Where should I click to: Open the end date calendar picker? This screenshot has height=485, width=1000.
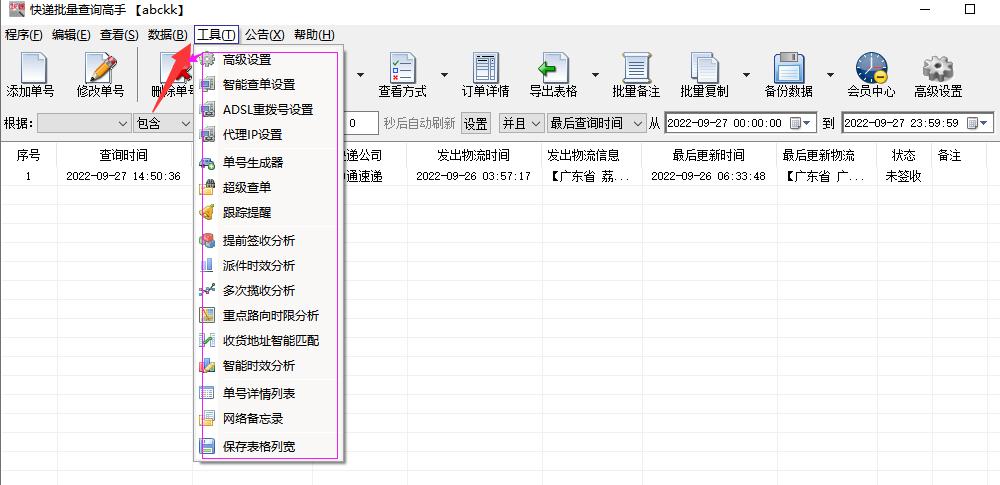pos(978,123)
